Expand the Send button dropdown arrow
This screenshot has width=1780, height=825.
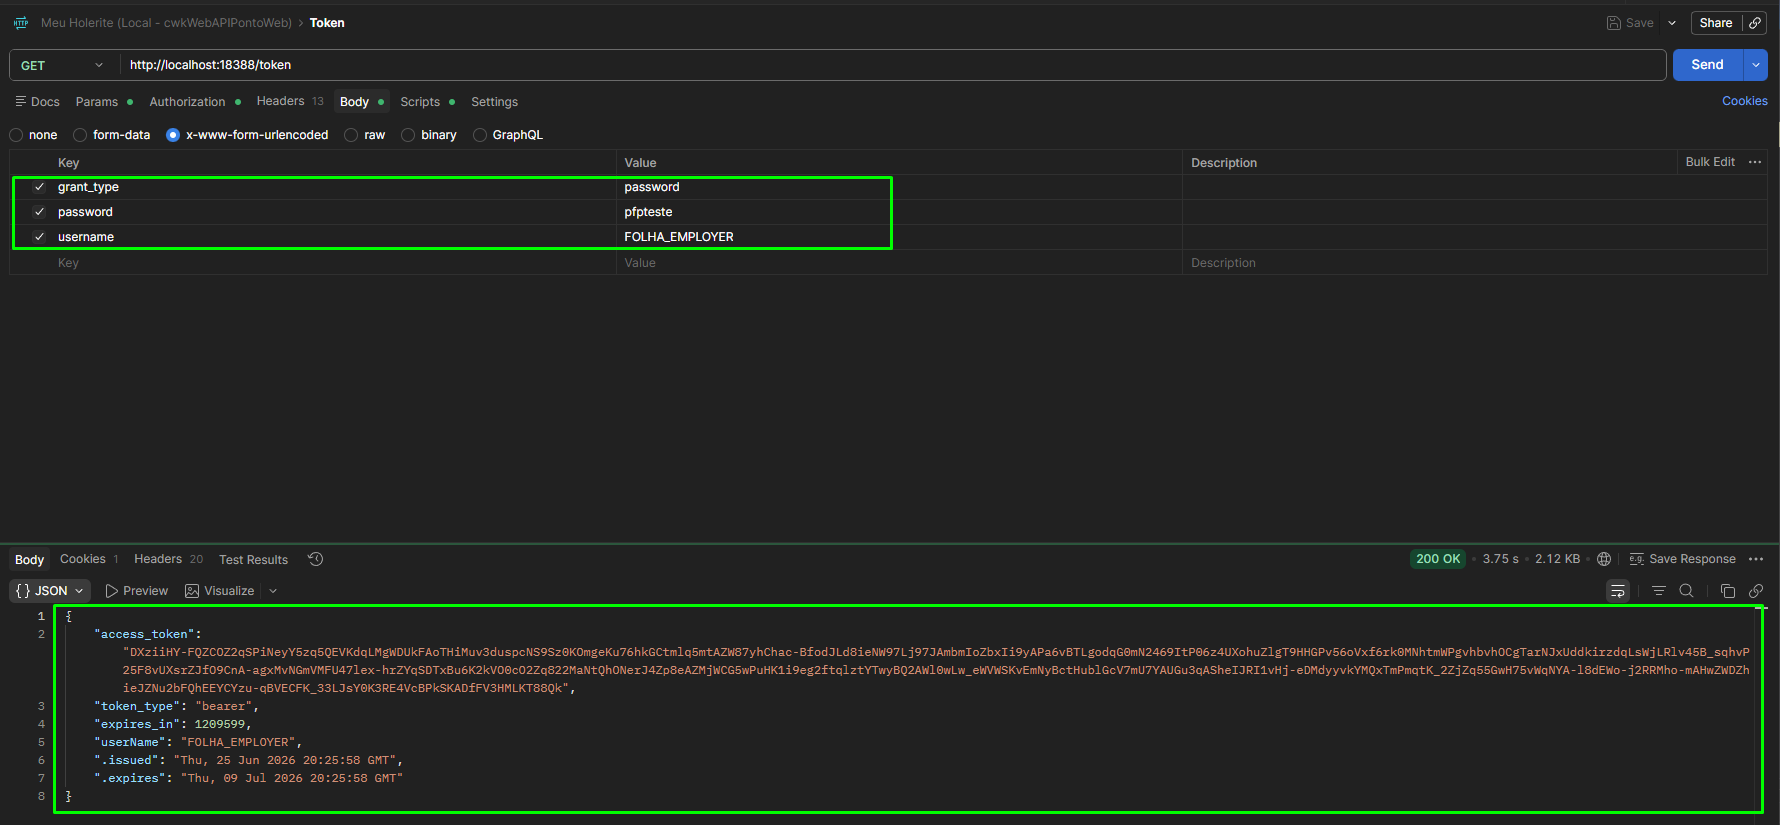(x=1756, y=65)
